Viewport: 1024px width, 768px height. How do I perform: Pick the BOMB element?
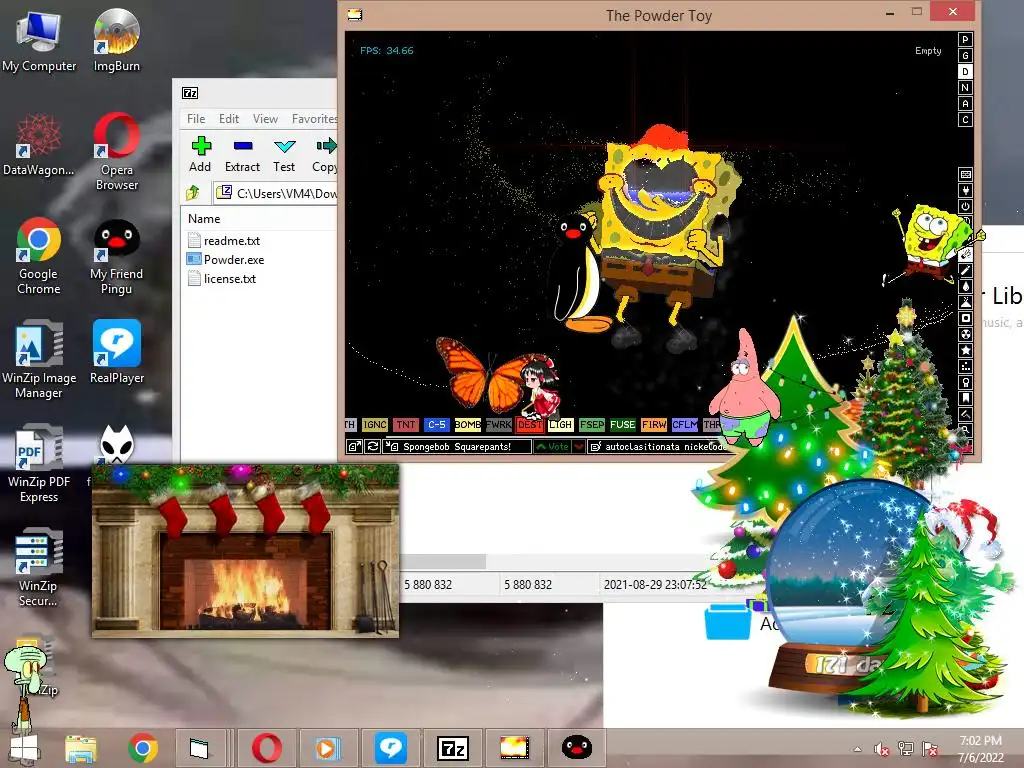468,424
